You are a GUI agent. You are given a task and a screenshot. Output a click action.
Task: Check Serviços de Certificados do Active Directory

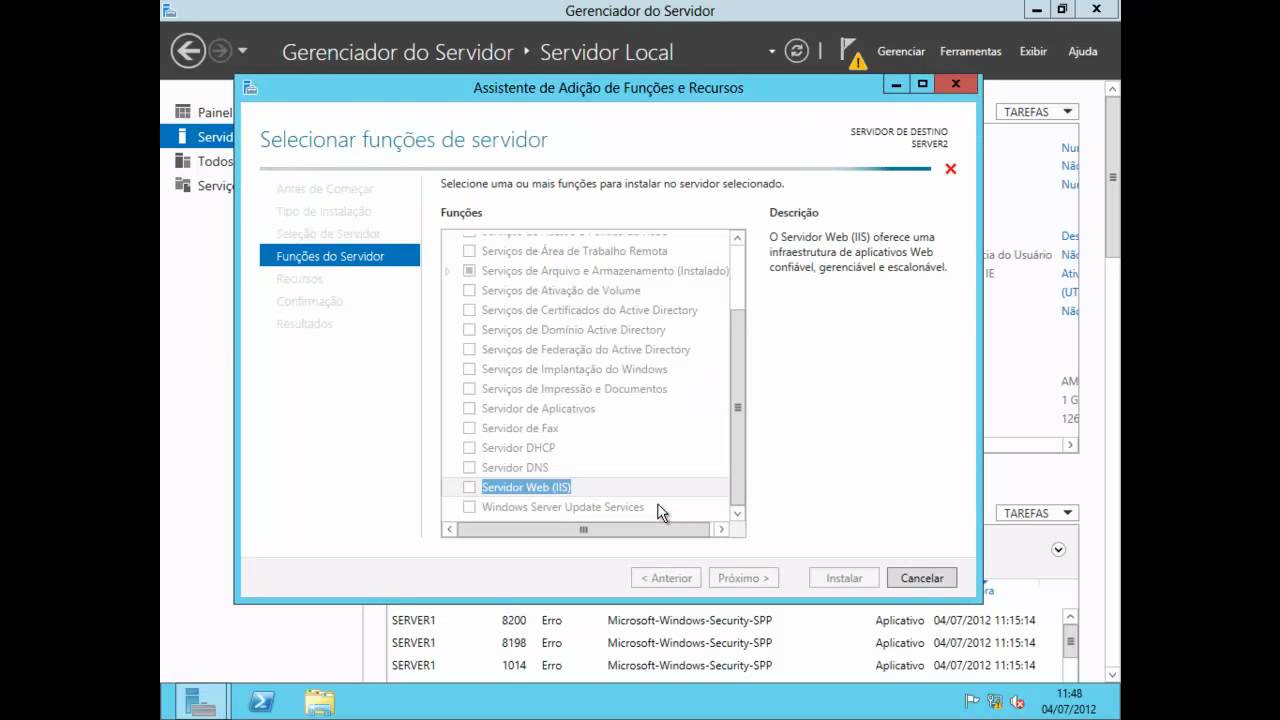coord(469,310)
